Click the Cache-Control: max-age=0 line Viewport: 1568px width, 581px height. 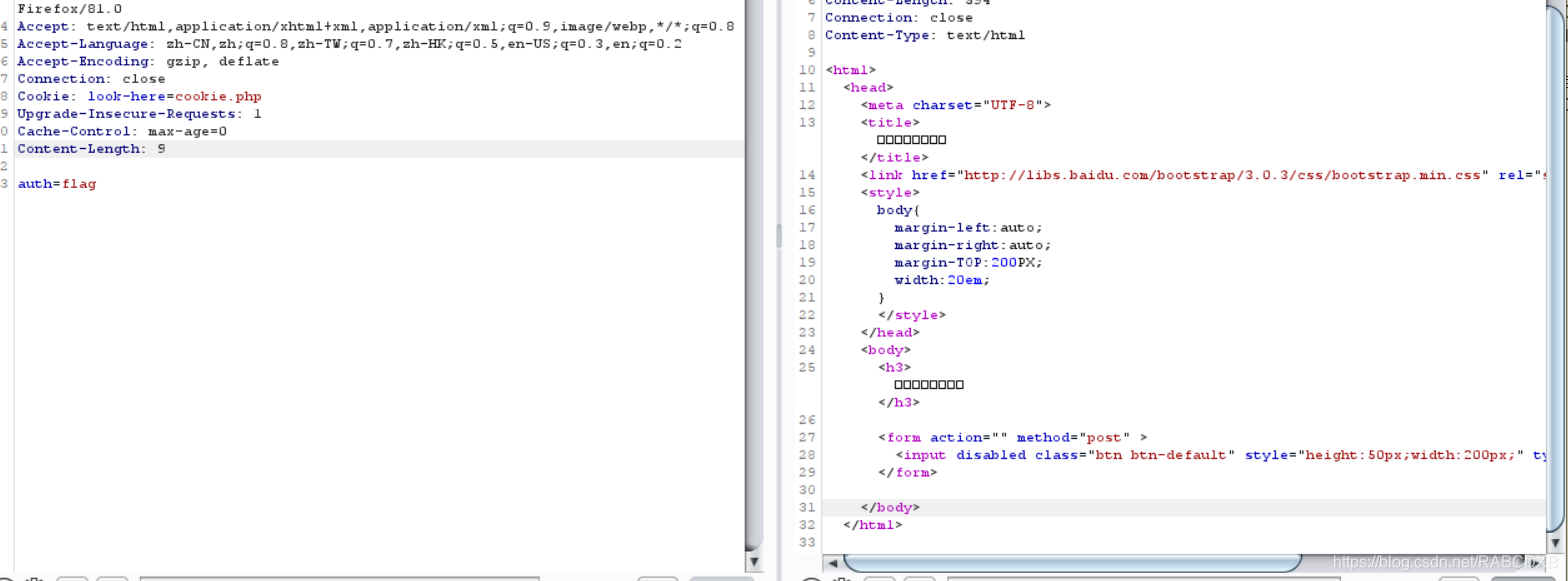tap(122, 131)
